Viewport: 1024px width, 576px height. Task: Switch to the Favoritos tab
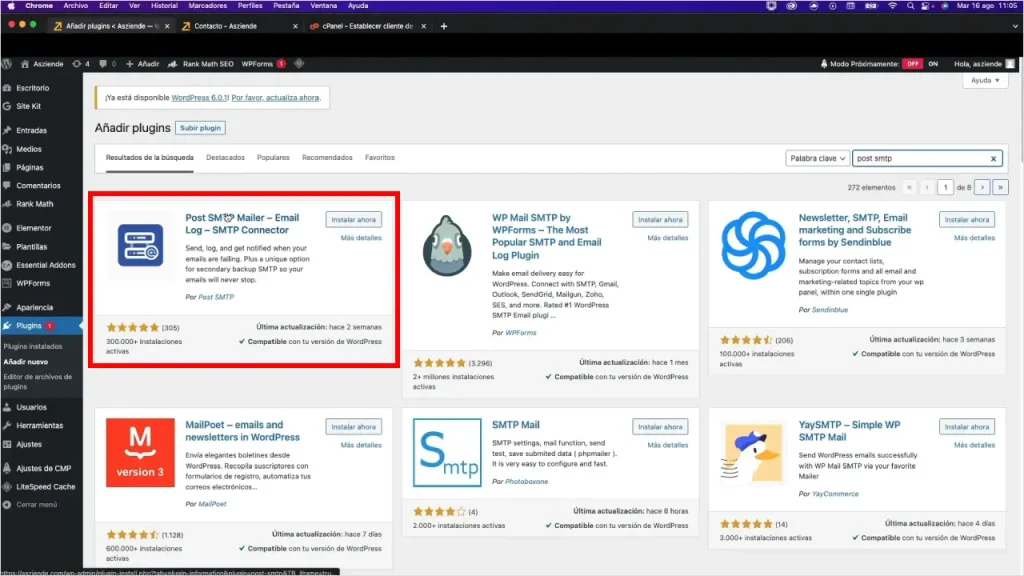379,157
